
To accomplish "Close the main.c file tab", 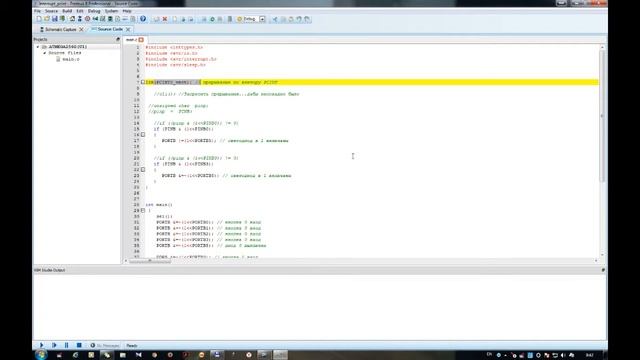I will click(x=141, y=40).
